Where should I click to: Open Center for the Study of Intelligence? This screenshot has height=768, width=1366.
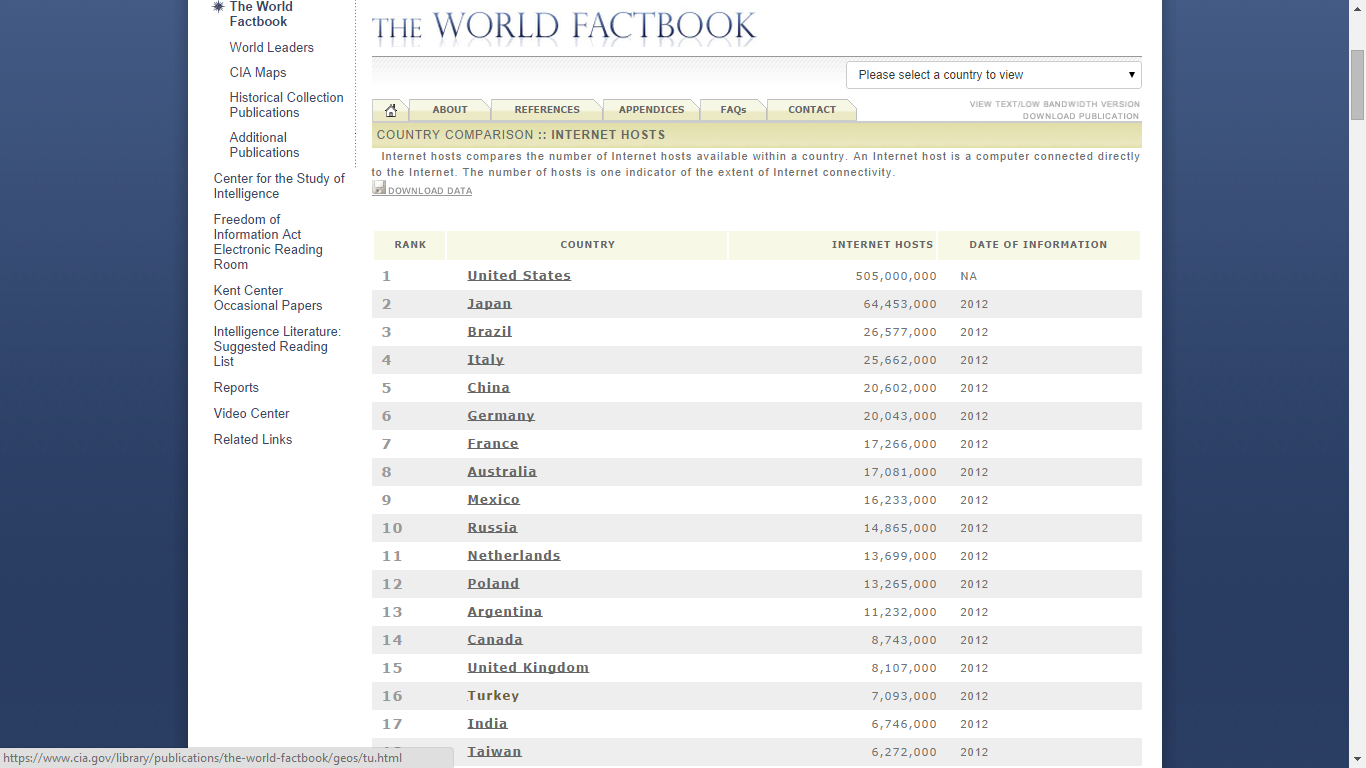pyautogui.click(x=279, y=186)
